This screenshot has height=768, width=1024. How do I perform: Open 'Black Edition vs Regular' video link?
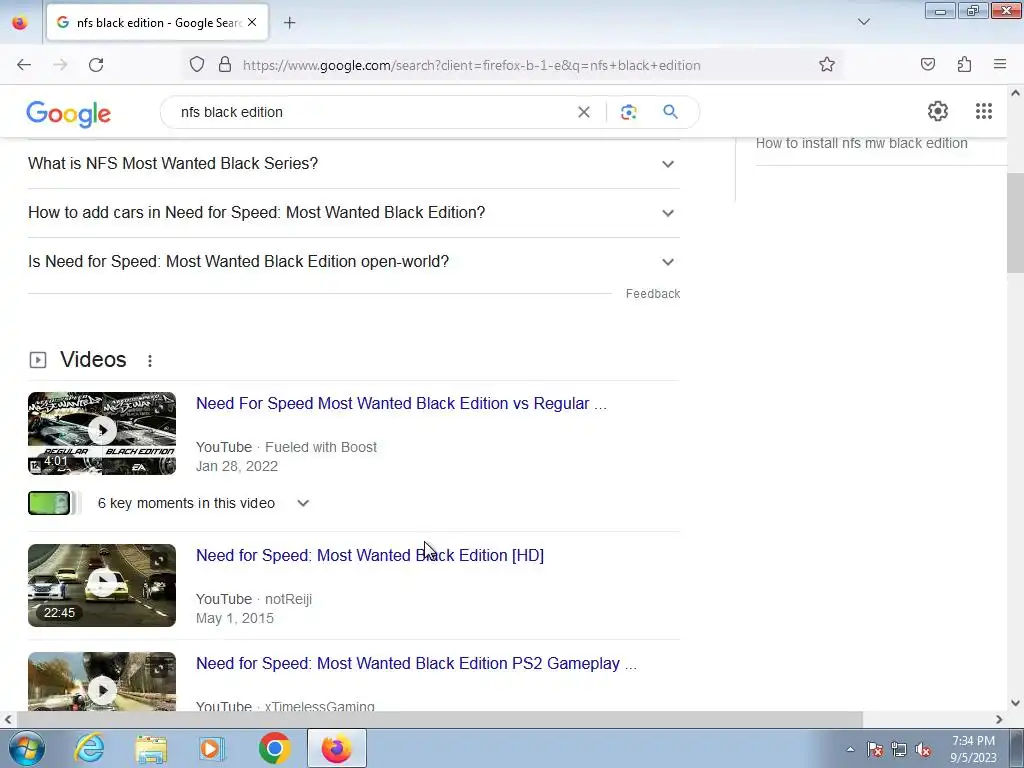click(401, 404)
